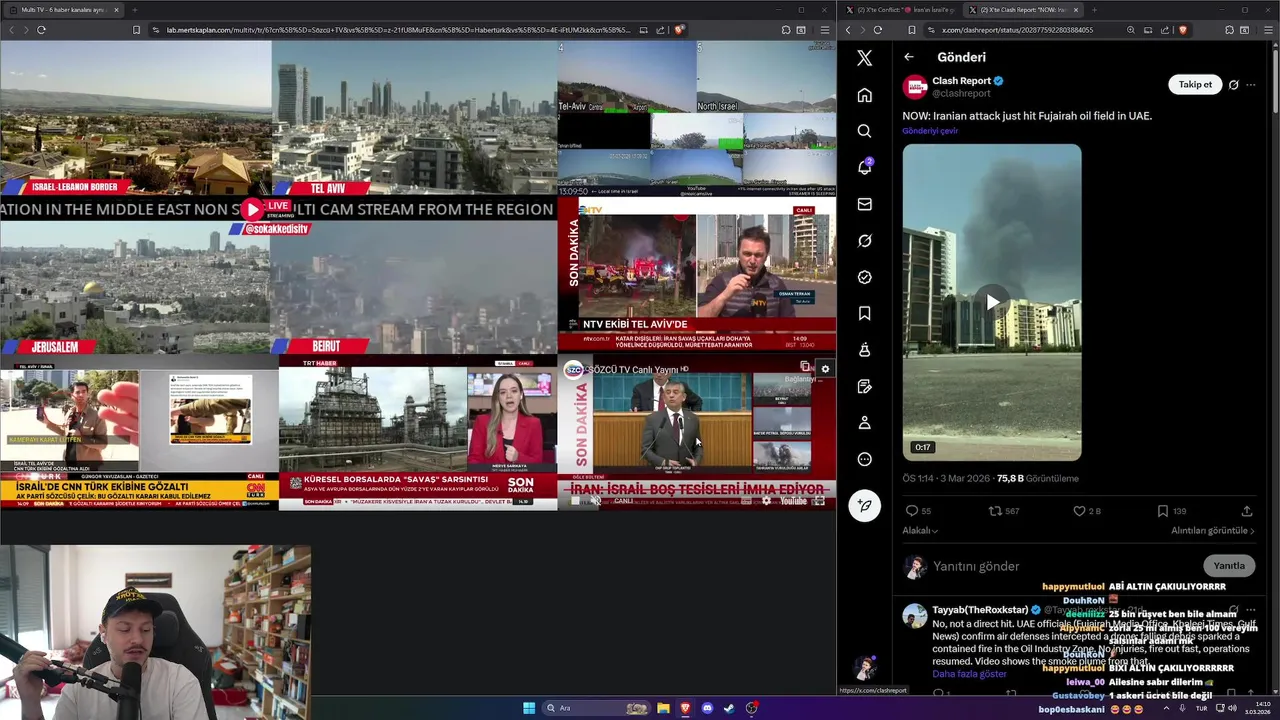Open verified badge icon in X sidebar
Screen dimensions: 1280x720
point(864,277)
